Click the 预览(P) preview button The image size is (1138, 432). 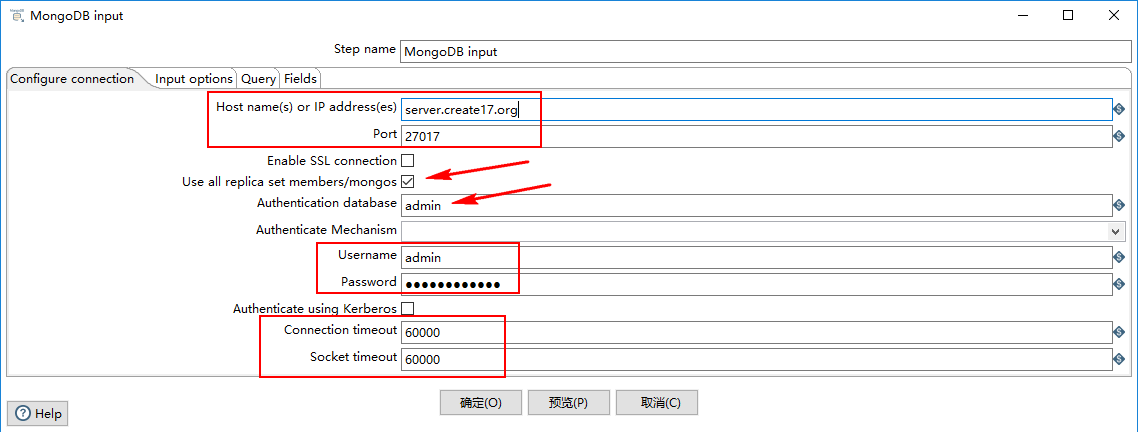(569, 403)
